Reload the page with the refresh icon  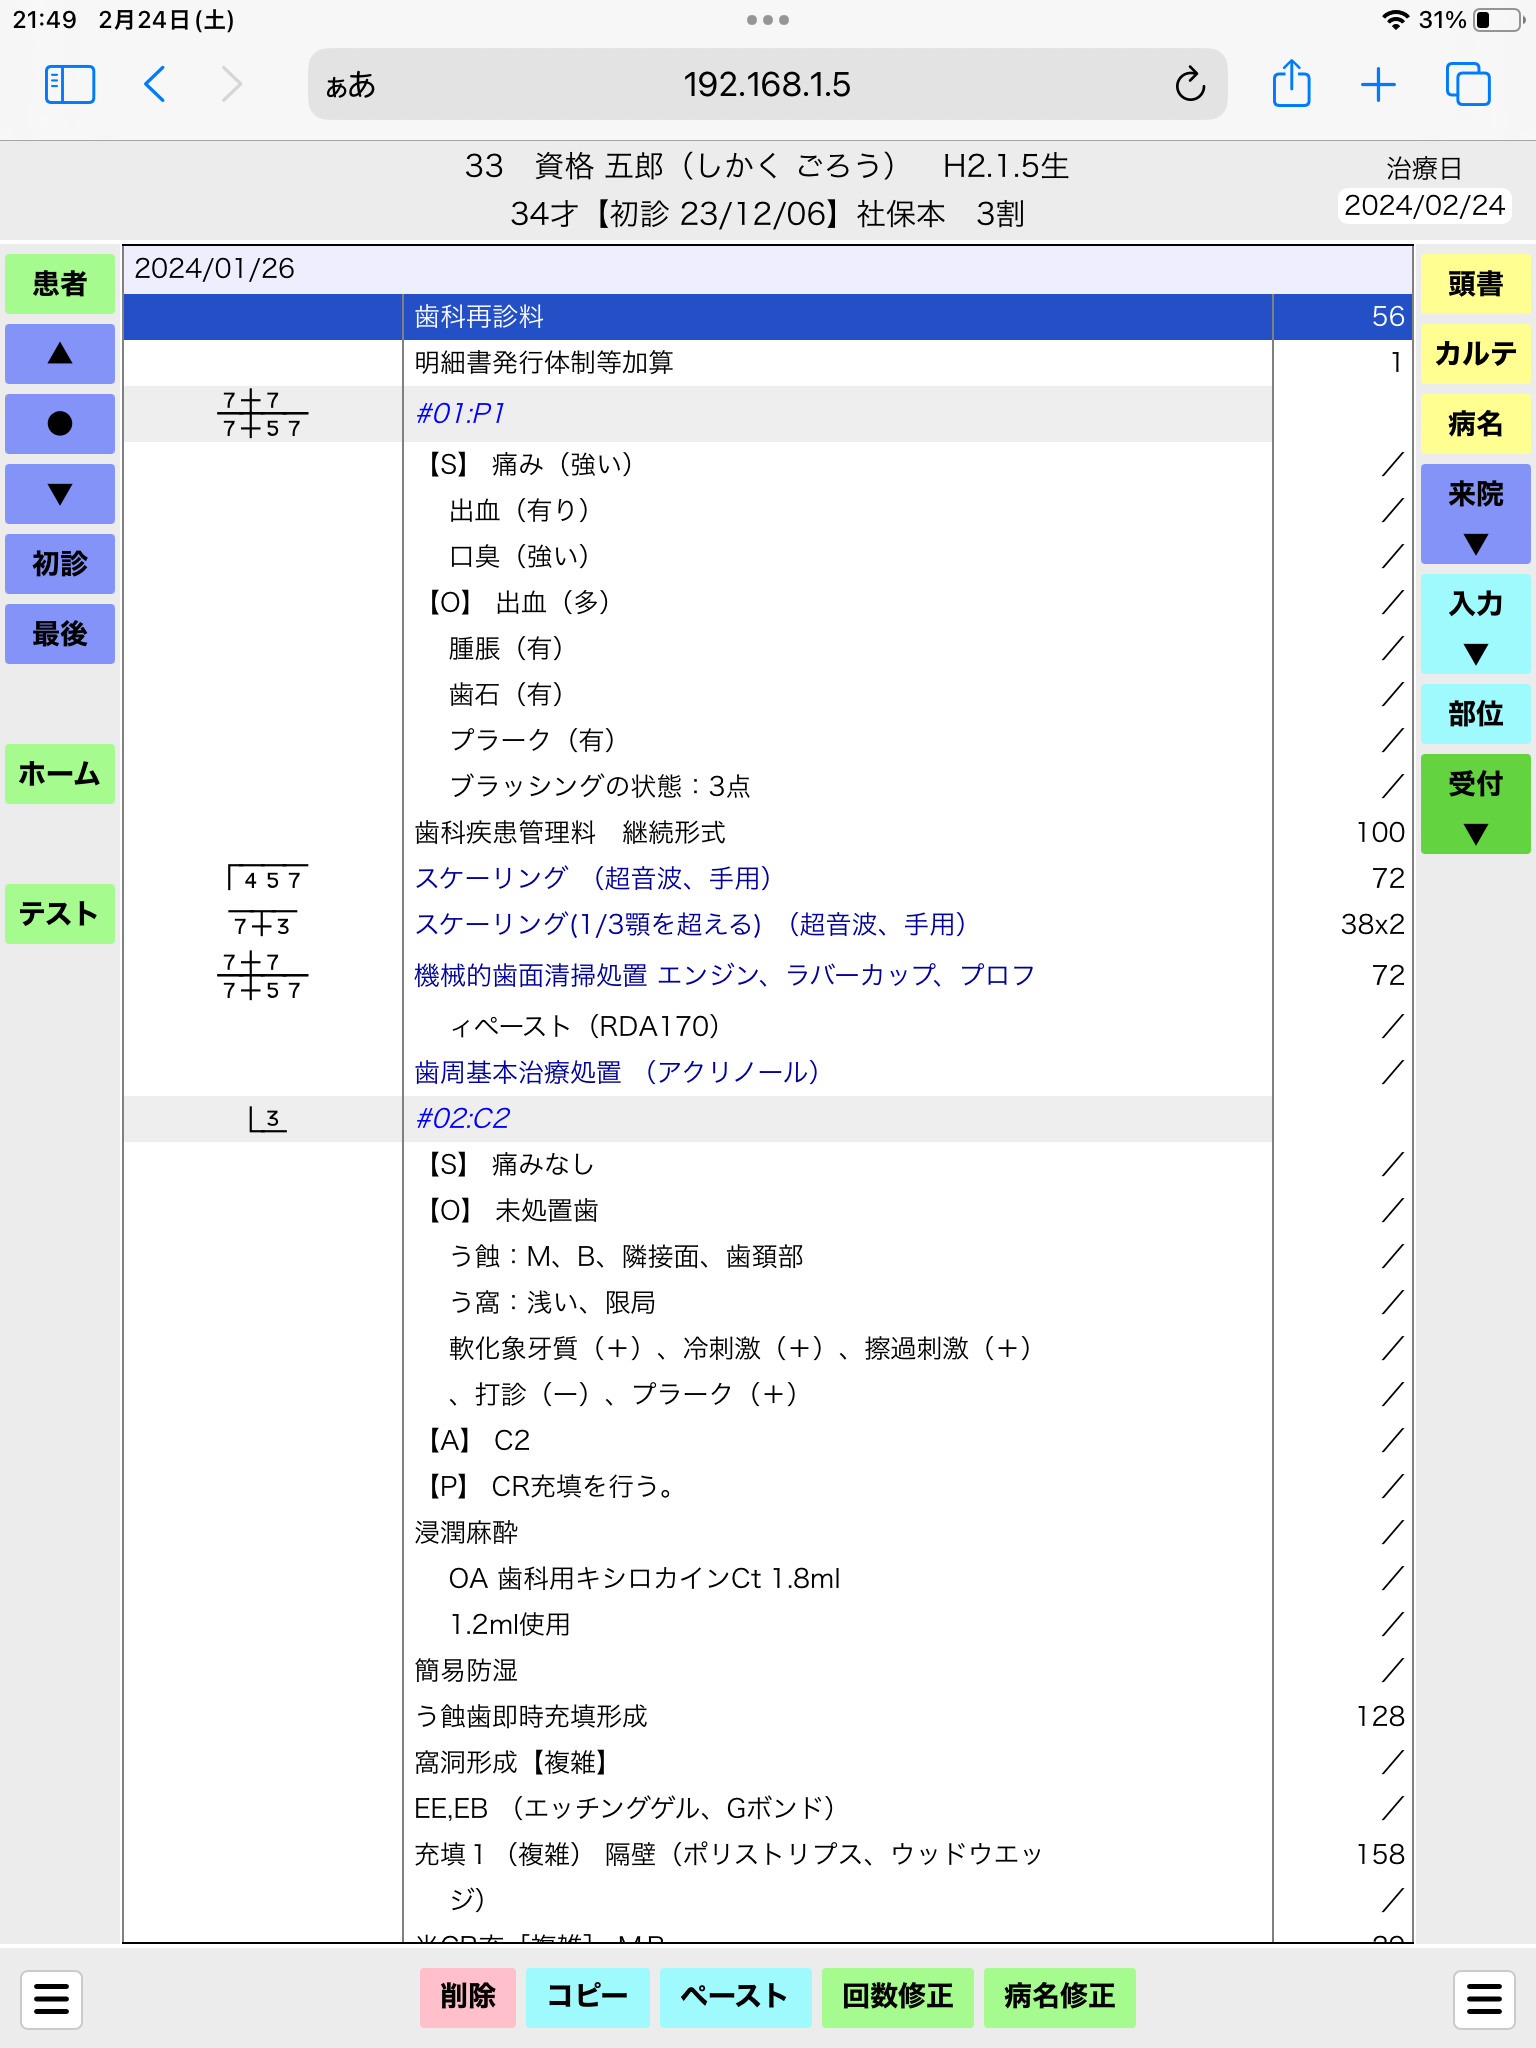1190,85
